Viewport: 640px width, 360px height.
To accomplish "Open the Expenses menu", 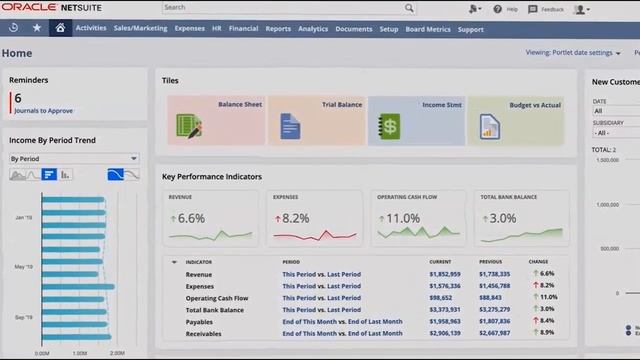I will coord(189,29).
